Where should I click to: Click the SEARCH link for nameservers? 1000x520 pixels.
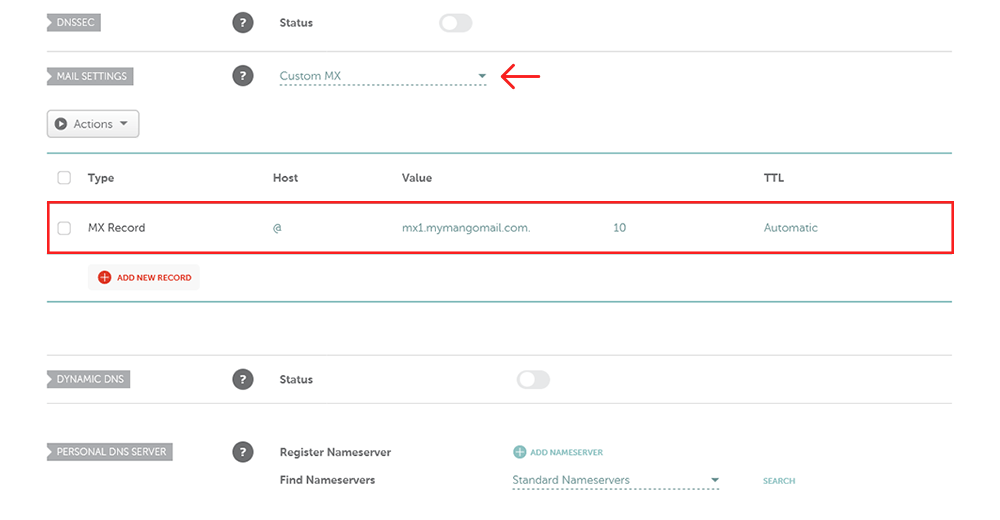point(779,481)
